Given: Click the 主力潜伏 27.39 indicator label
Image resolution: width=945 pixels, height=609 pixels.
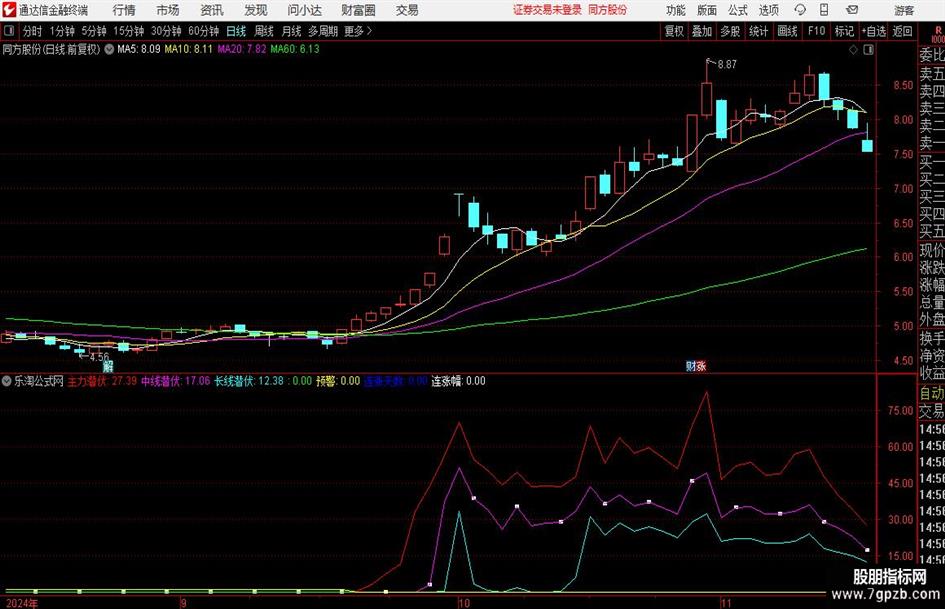Looking at the screenshot, I should point(102,381).
